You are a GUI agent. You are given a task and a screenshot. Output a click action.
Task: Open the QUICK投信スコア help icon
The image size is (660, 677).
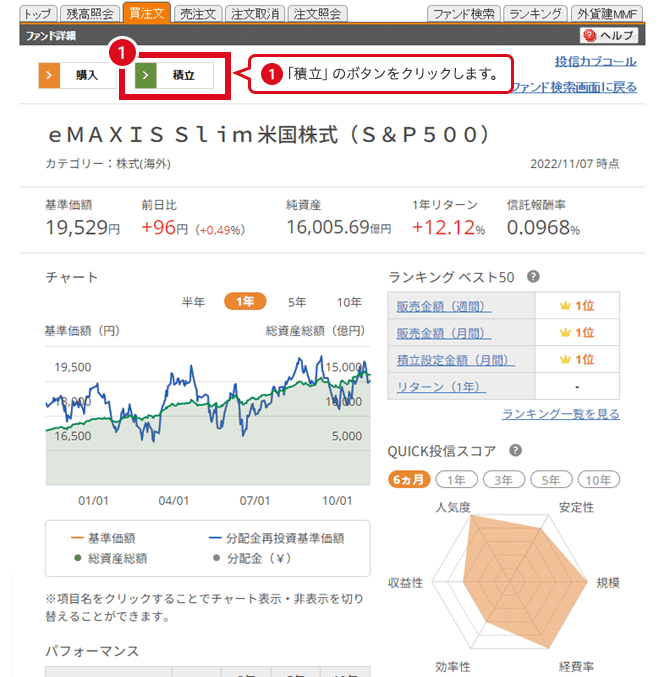click(x=515, y=450)
